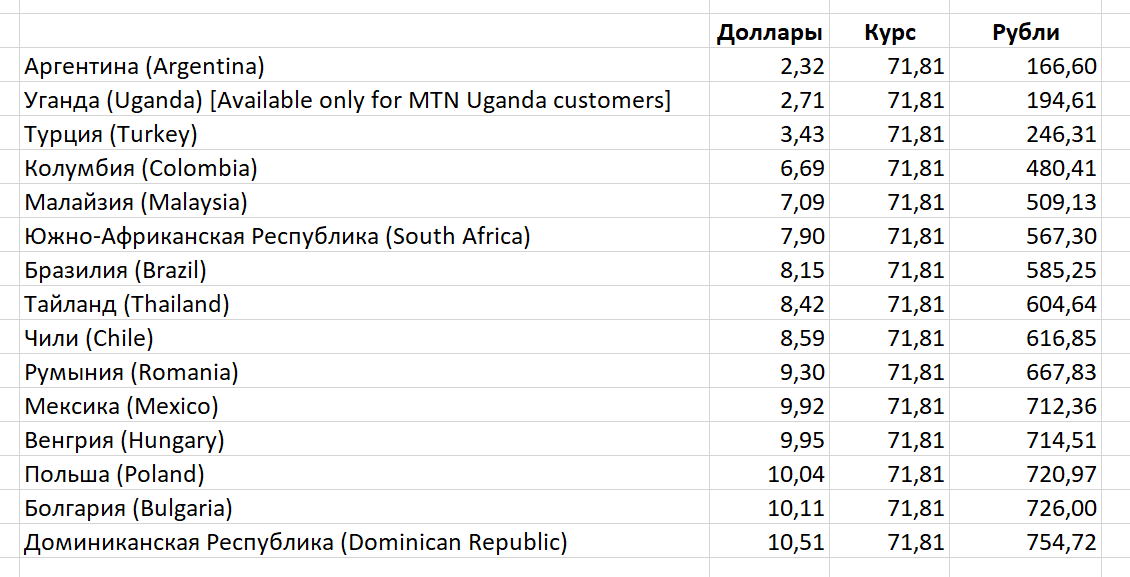The height and width of the screenshot is (577, 1130).
Task: Click the dollar value 10,04 for Poland
Action: (x=769, y=473)
